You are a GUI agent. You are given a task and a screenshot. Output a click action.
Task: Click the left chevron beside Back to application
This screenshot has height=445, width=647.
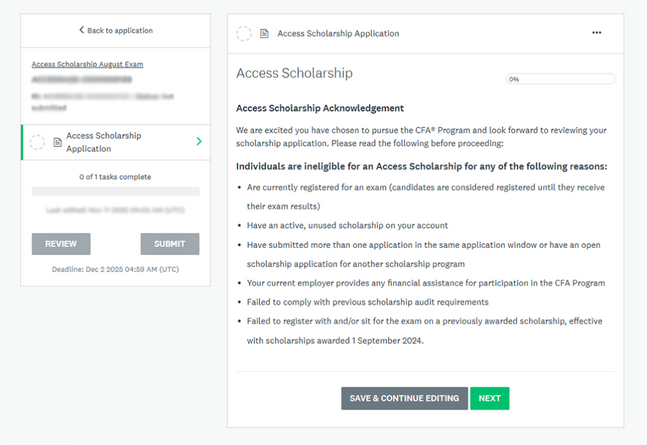click(x=81, y=31)
